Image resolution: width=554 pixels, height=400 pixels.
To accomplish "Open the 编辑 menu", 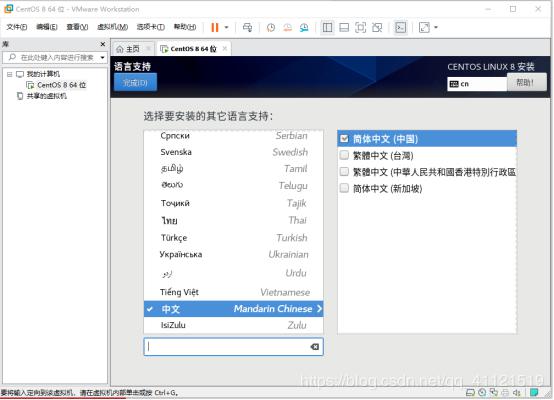I will tap(47, 27).
